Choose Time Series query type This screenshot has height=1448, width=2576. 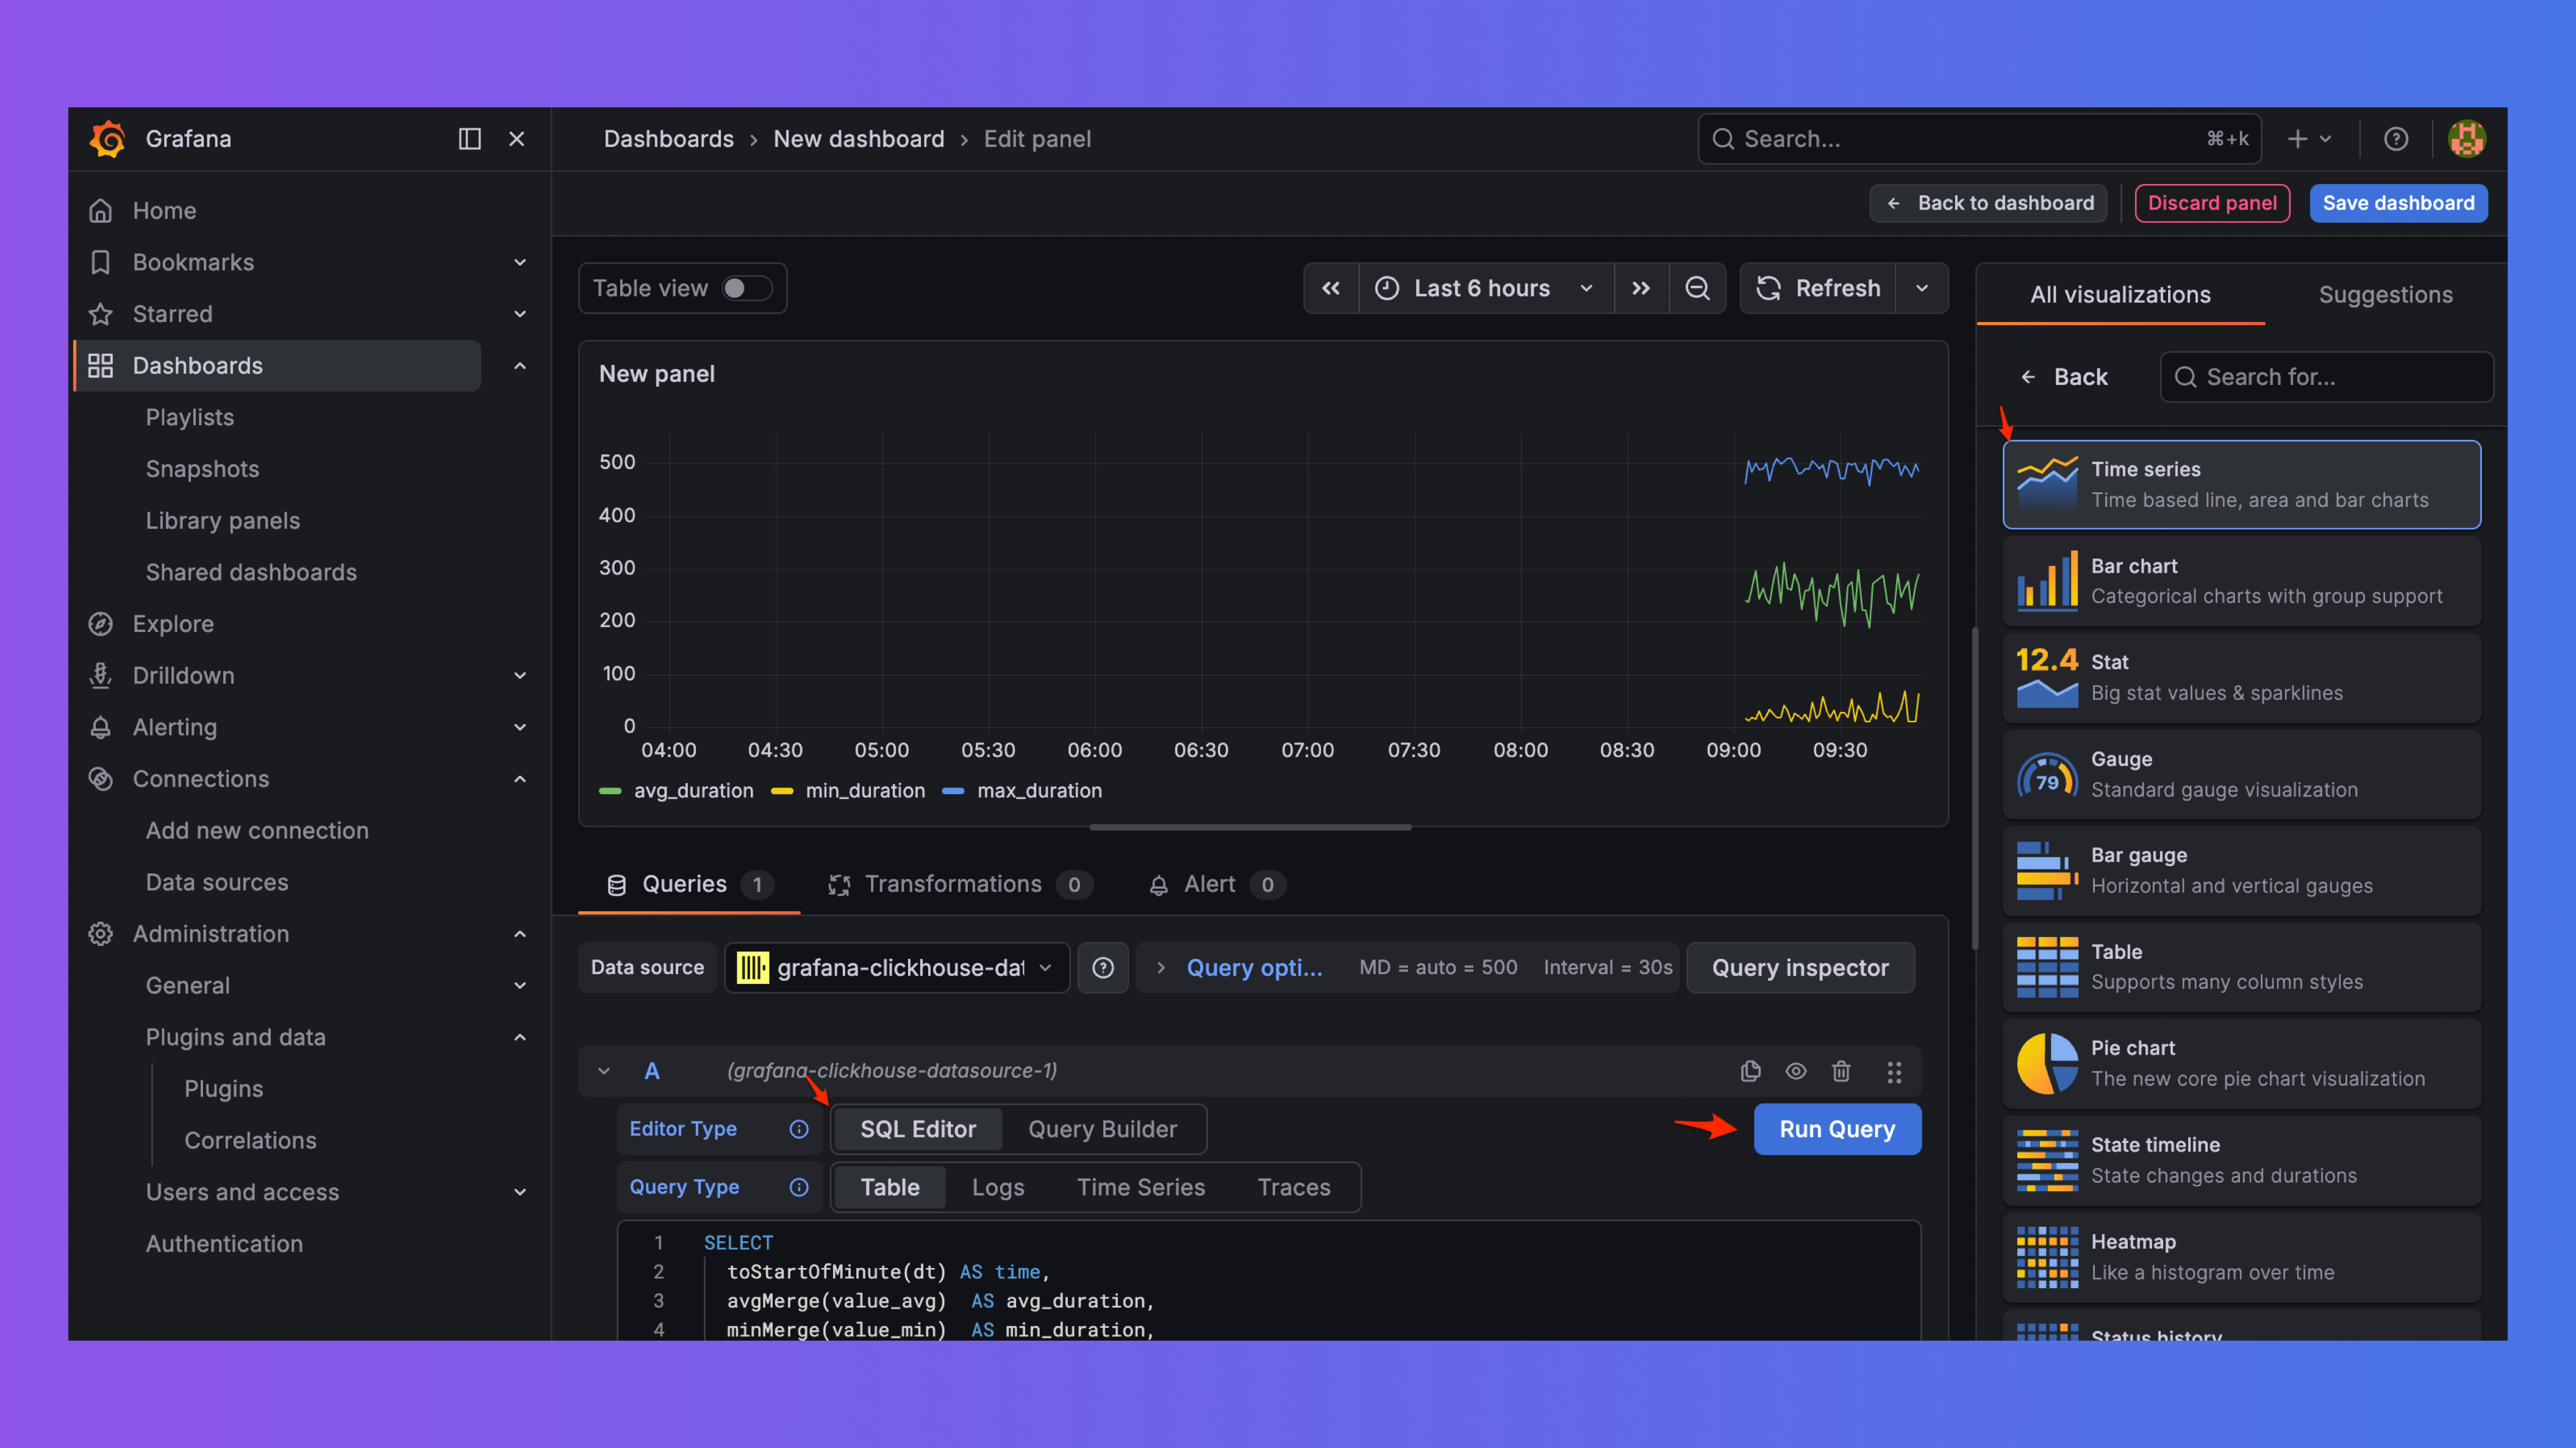click(x=1141, y=1187)
